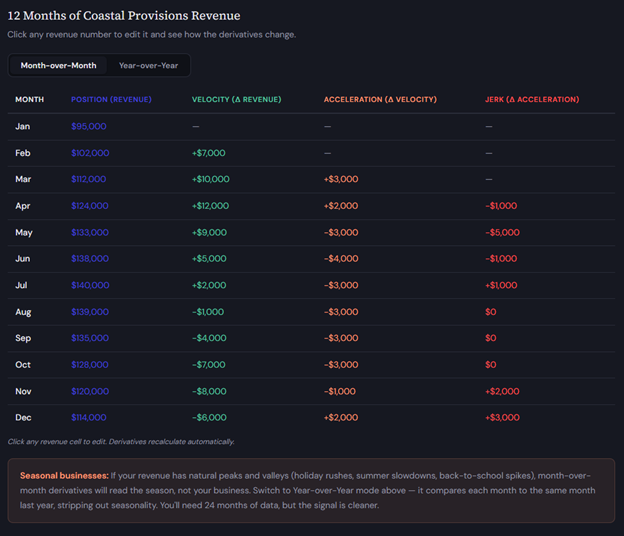Click the Velocity (Δ Revenue) column header
Image resolution: width=624 pixels, height=536 pixels.
coord(236,99)
